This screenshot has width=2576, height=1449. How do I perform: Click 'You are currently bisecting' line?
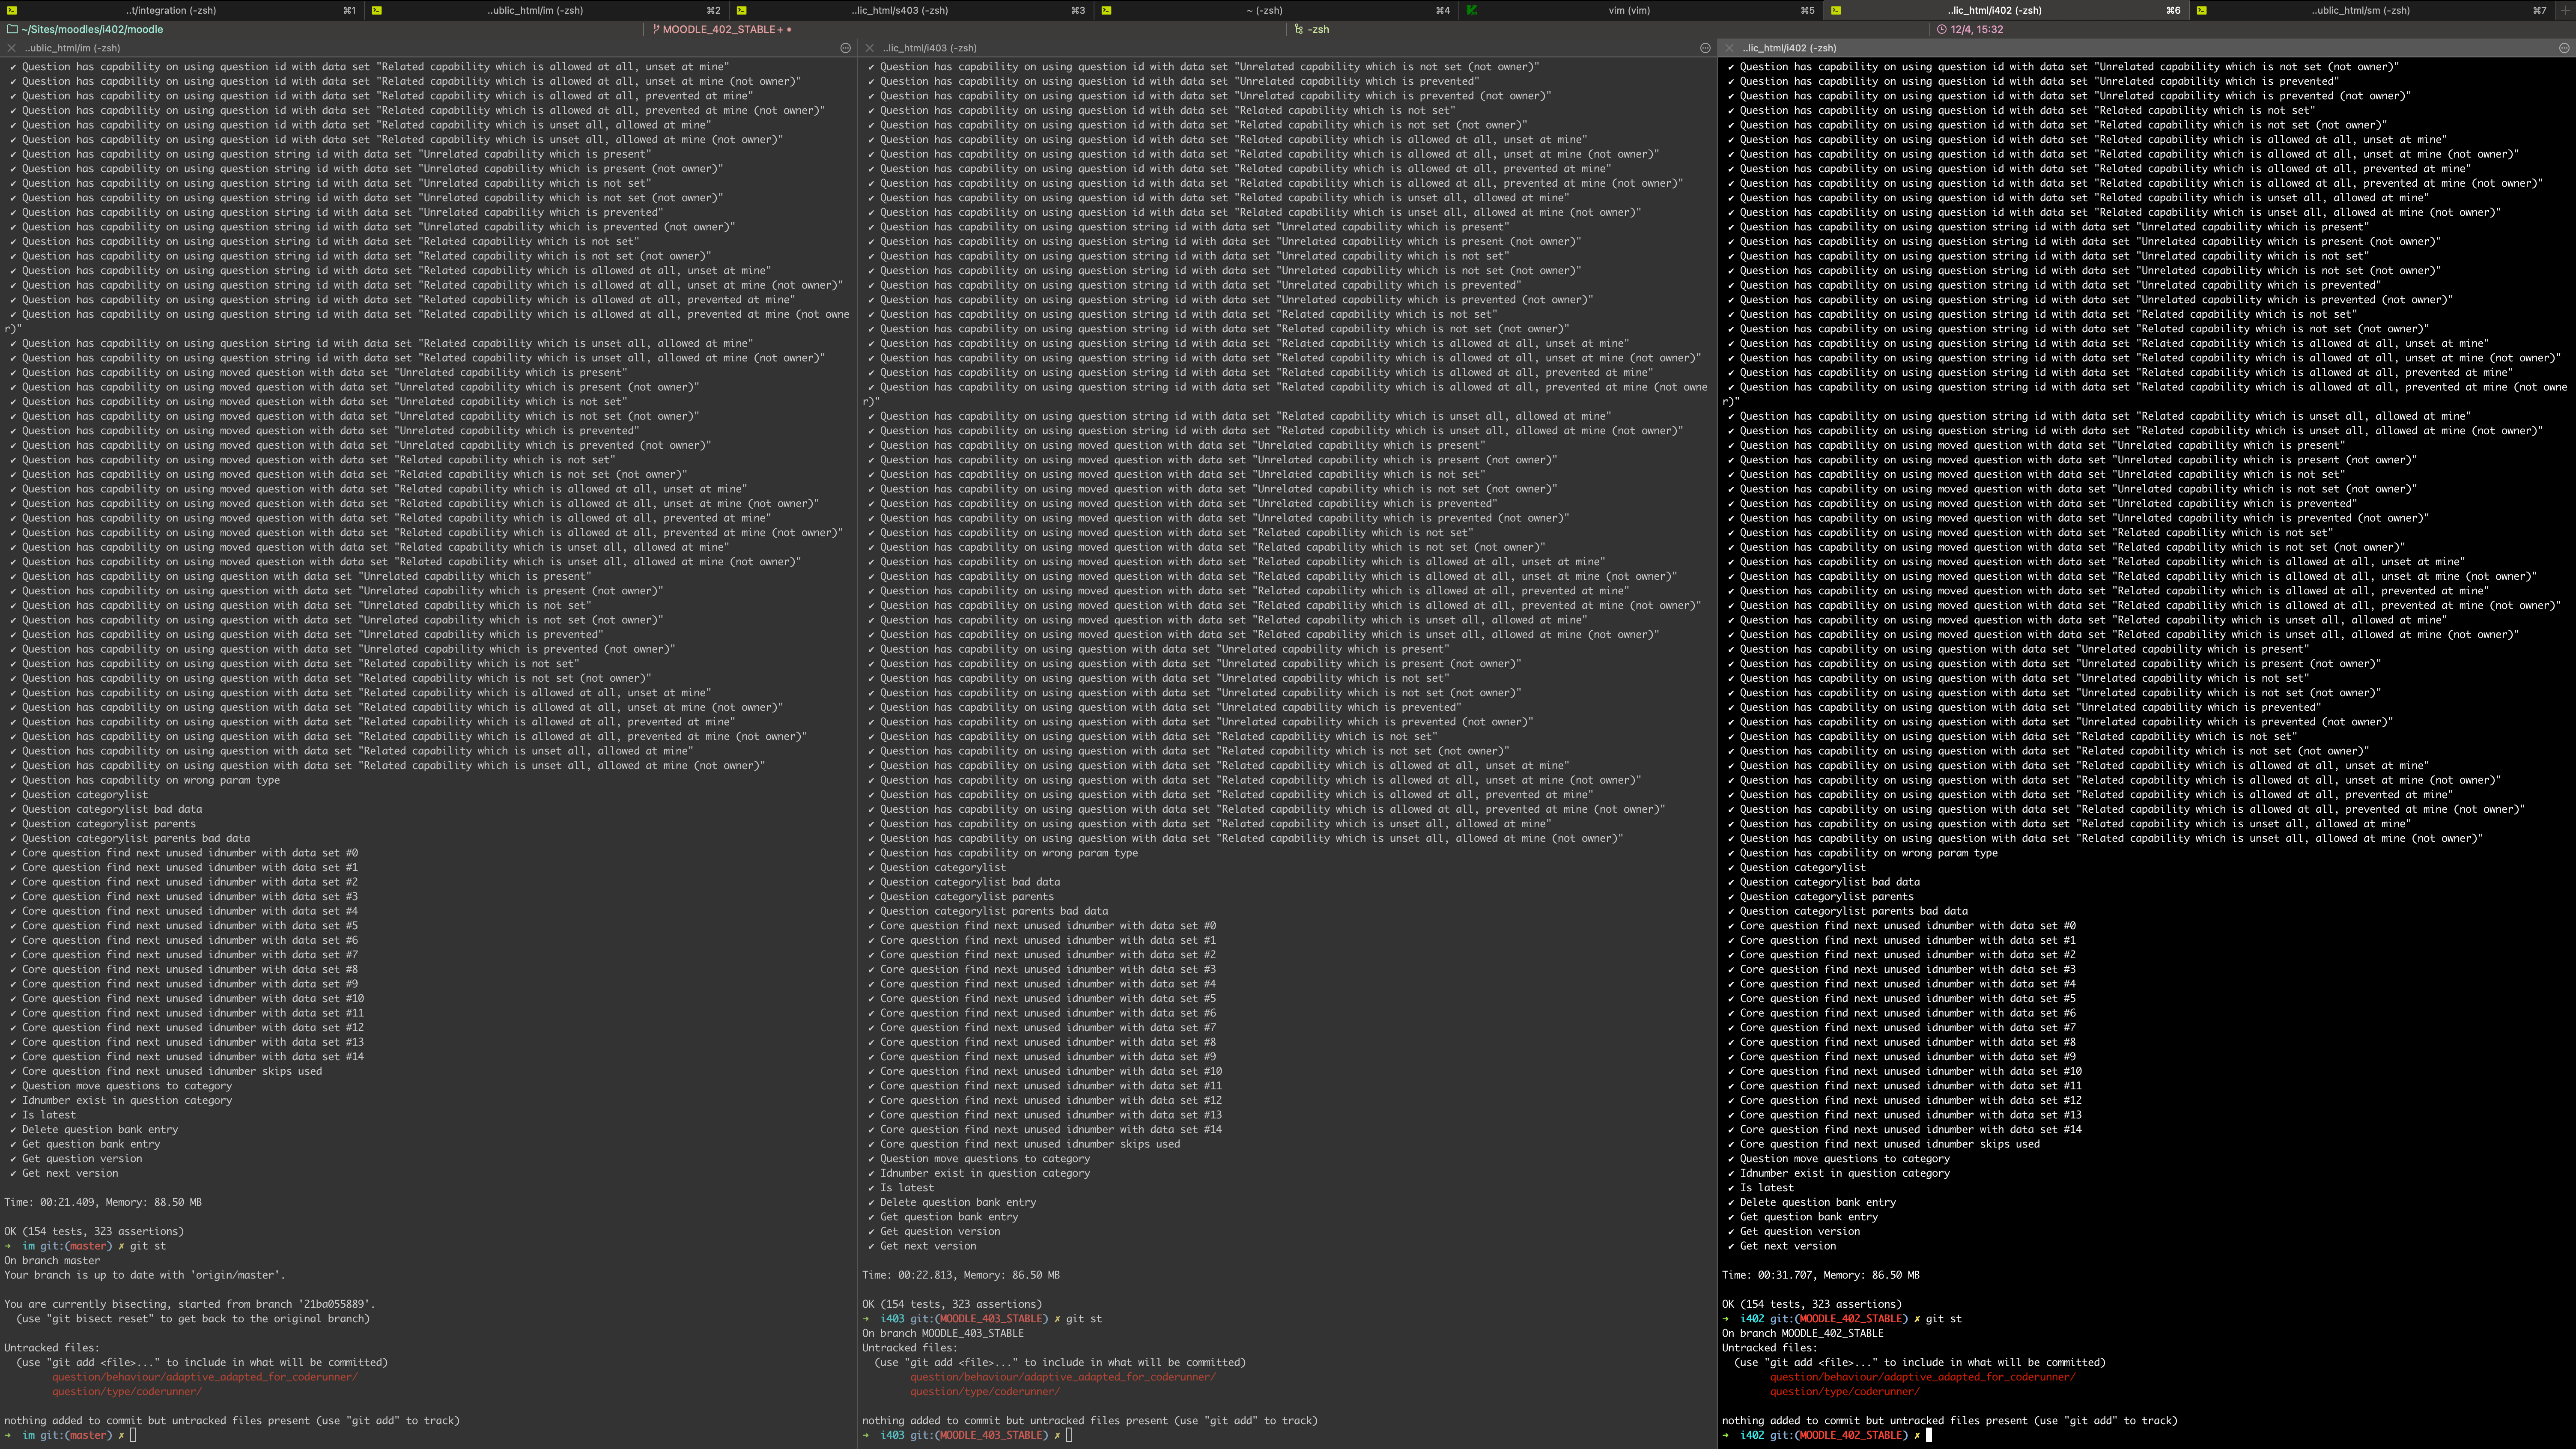tap(190, 1304)
